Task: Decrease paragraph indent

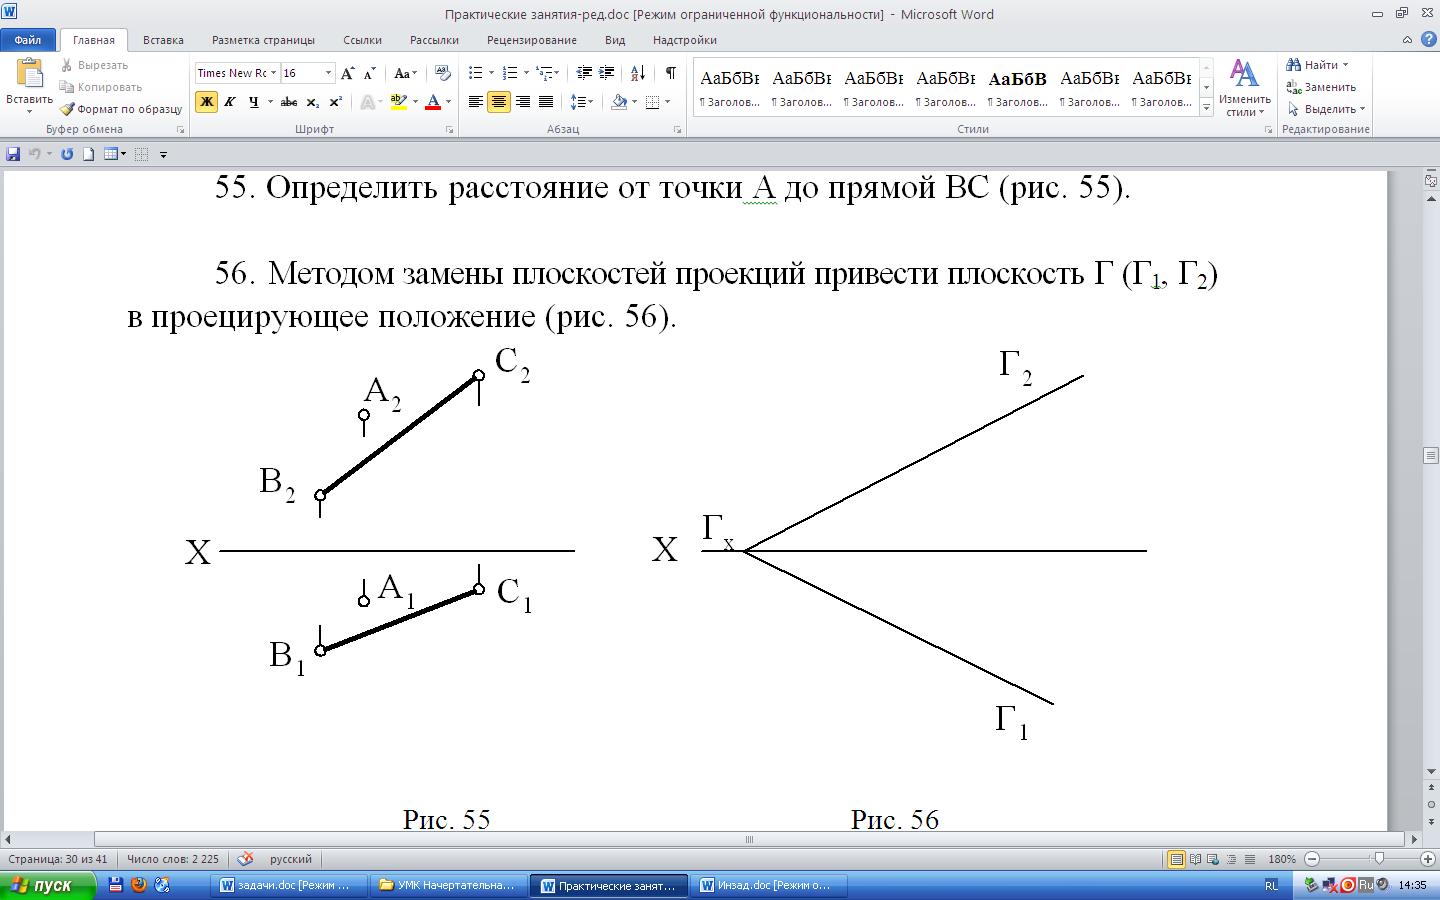Action: point(584,73)
